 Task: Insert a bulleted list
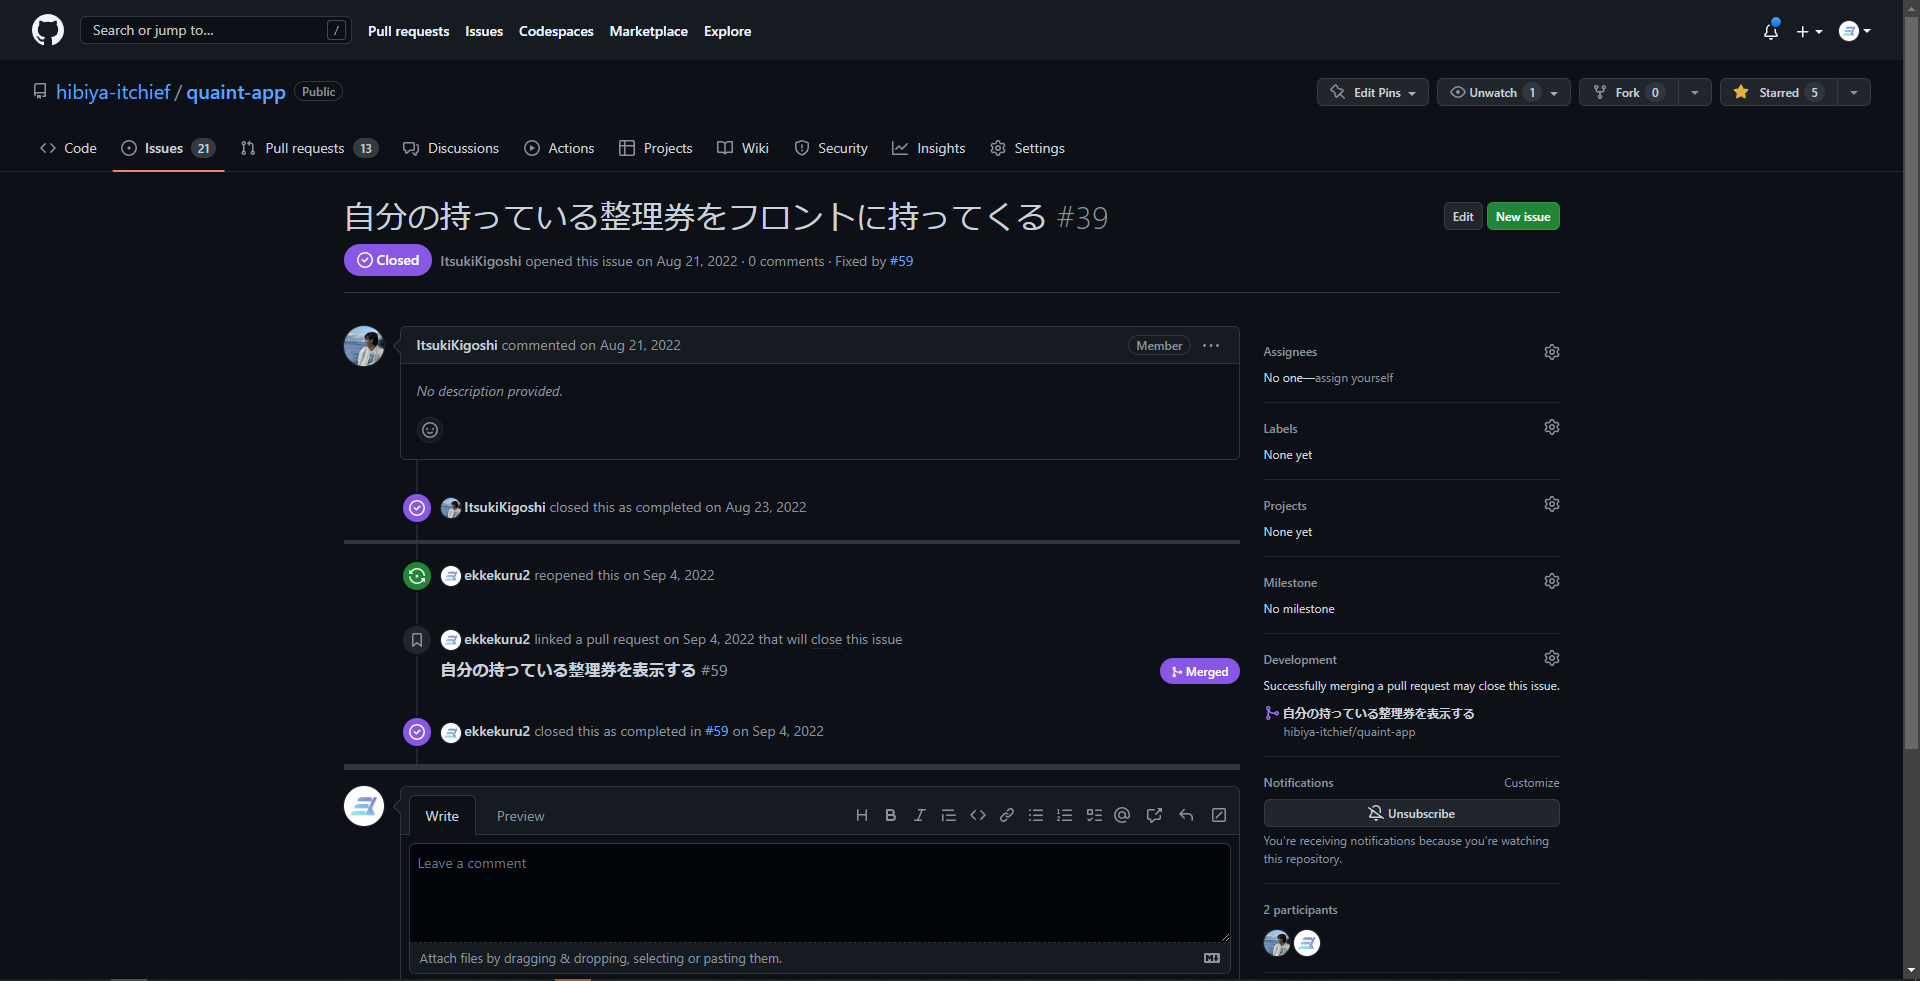coord(1036,815)
